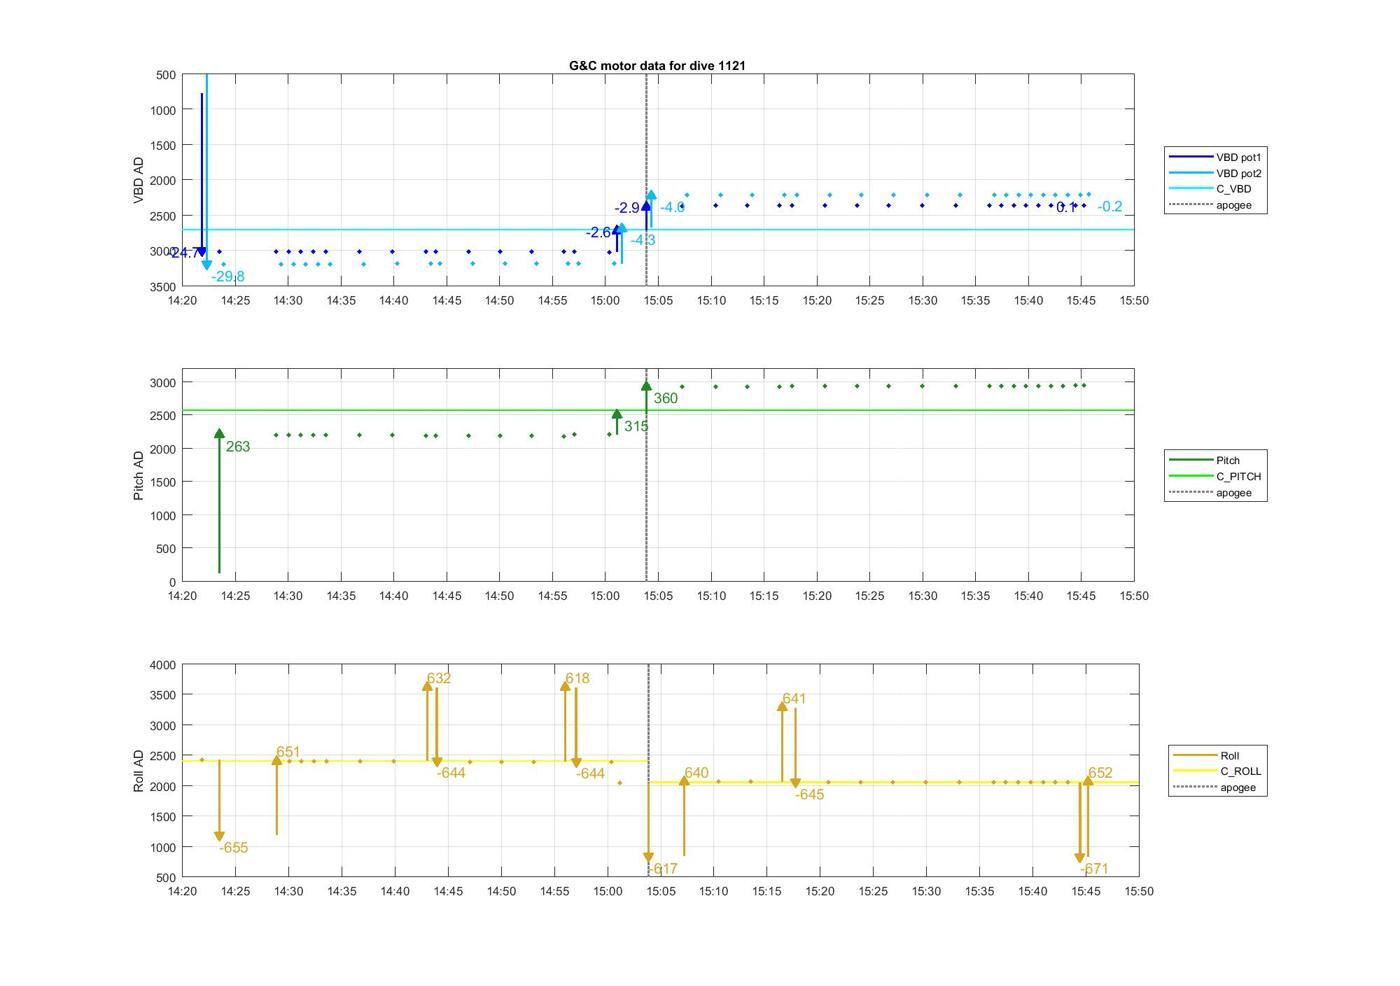The height and width of the screenshot is (986, 1400).
Task: Click "apogee" in the Pitch plot legend
Action: [1216, 492]
